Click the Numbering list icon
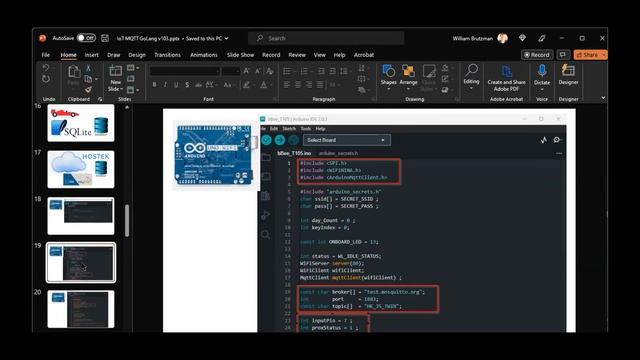This screenshot has width=640, height=360. 304,71
